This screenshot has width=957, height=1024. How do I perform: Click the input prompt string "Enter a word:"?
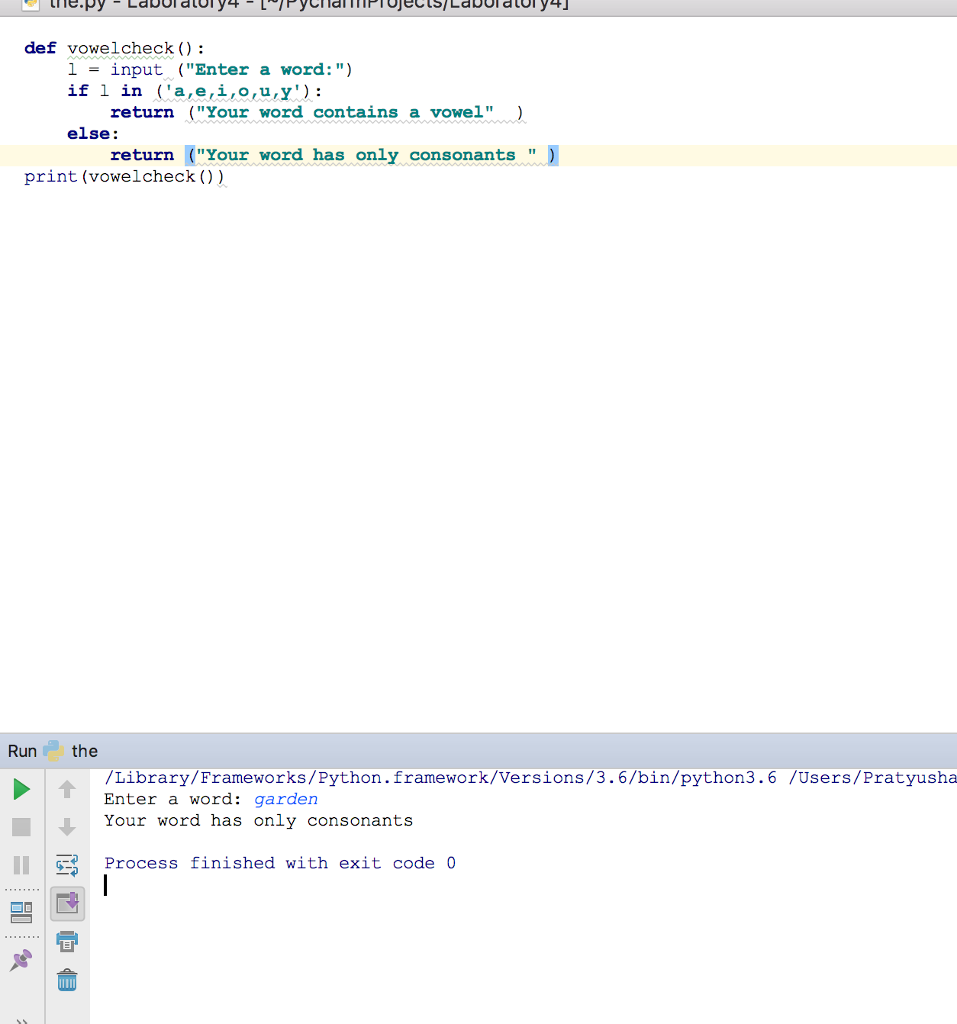pos(265,70)
